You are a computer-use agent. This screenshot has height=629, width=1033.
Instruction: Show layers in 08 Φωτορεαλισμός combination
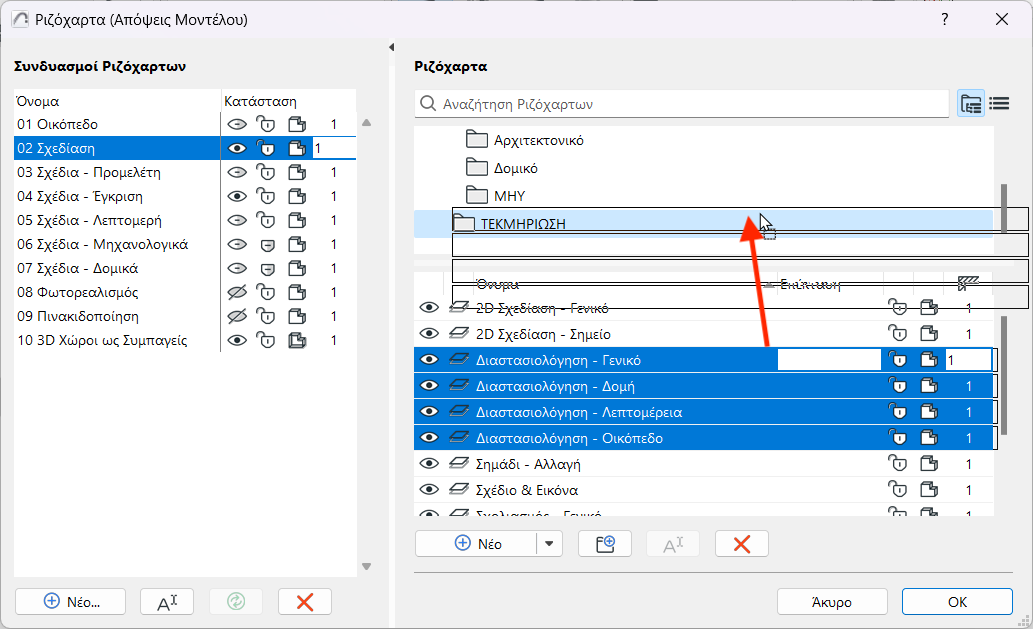click(x=237, y=293)
